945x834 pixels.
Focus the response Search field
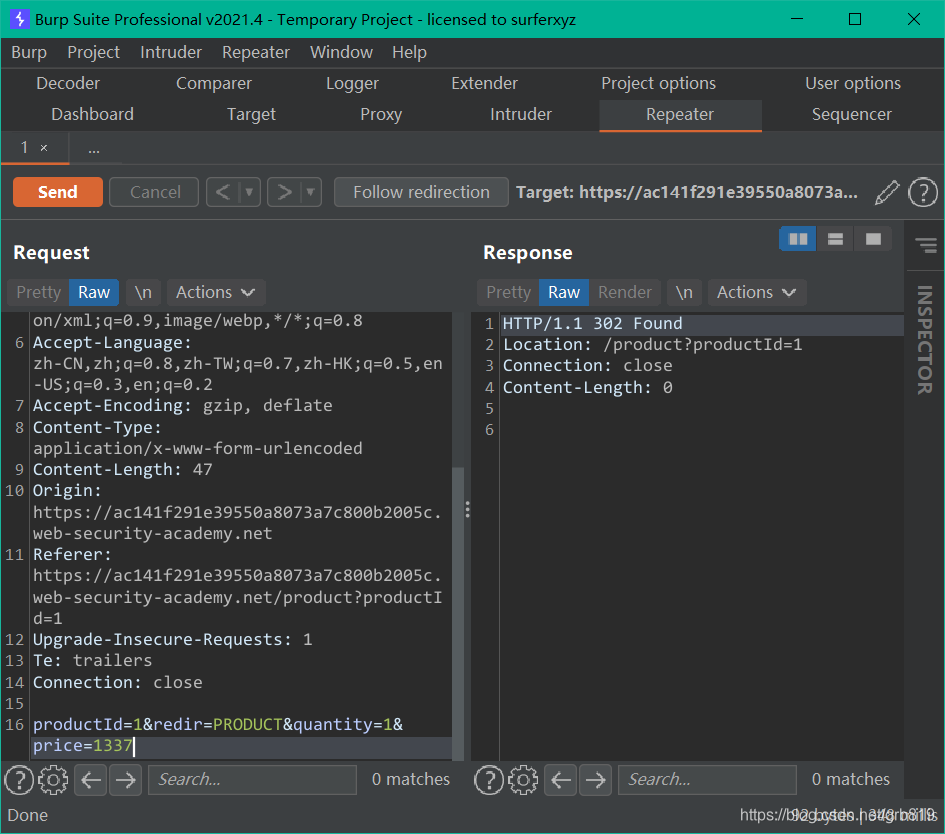click(708, 780)
